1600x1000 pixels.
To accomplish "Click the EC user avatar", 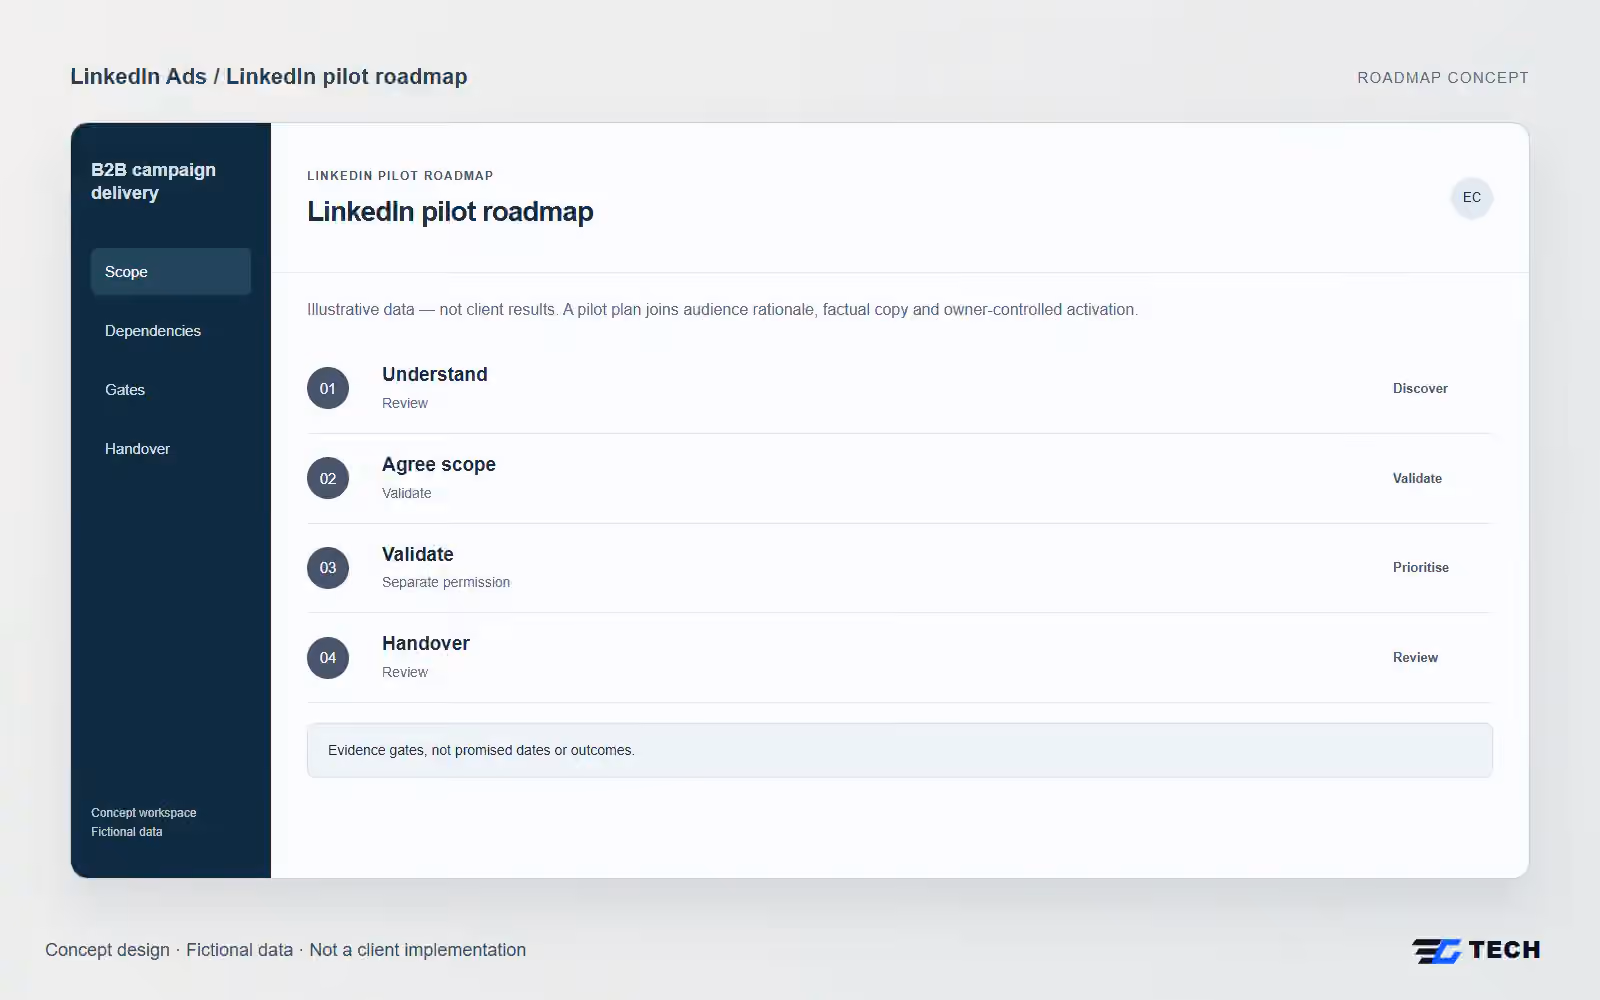I will pyautogui.click(x=1472, y=198).
